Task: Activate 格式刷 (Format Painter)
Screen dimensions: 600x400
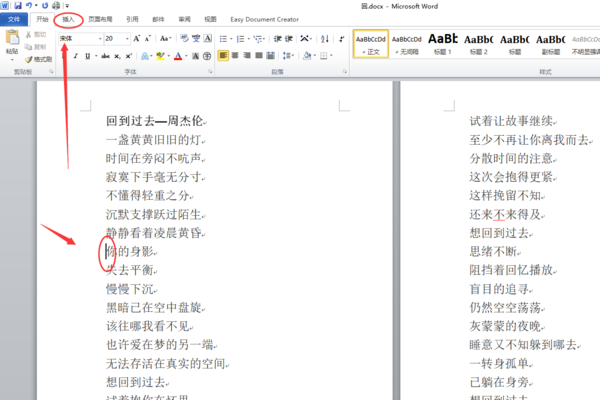Action: click(x=38, y=59)
